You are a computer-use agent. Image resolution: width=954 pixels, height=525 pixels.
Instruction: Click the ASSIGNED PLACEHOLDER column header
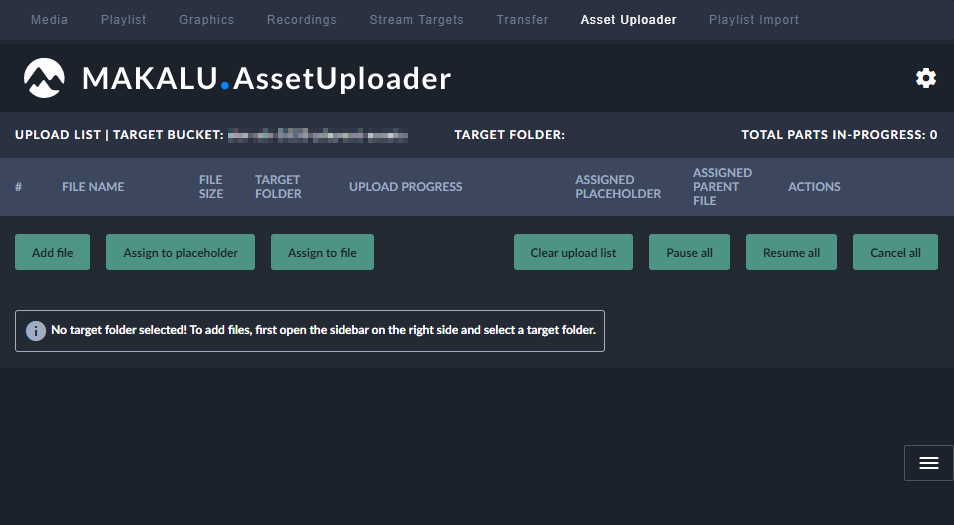coord(618,187)
